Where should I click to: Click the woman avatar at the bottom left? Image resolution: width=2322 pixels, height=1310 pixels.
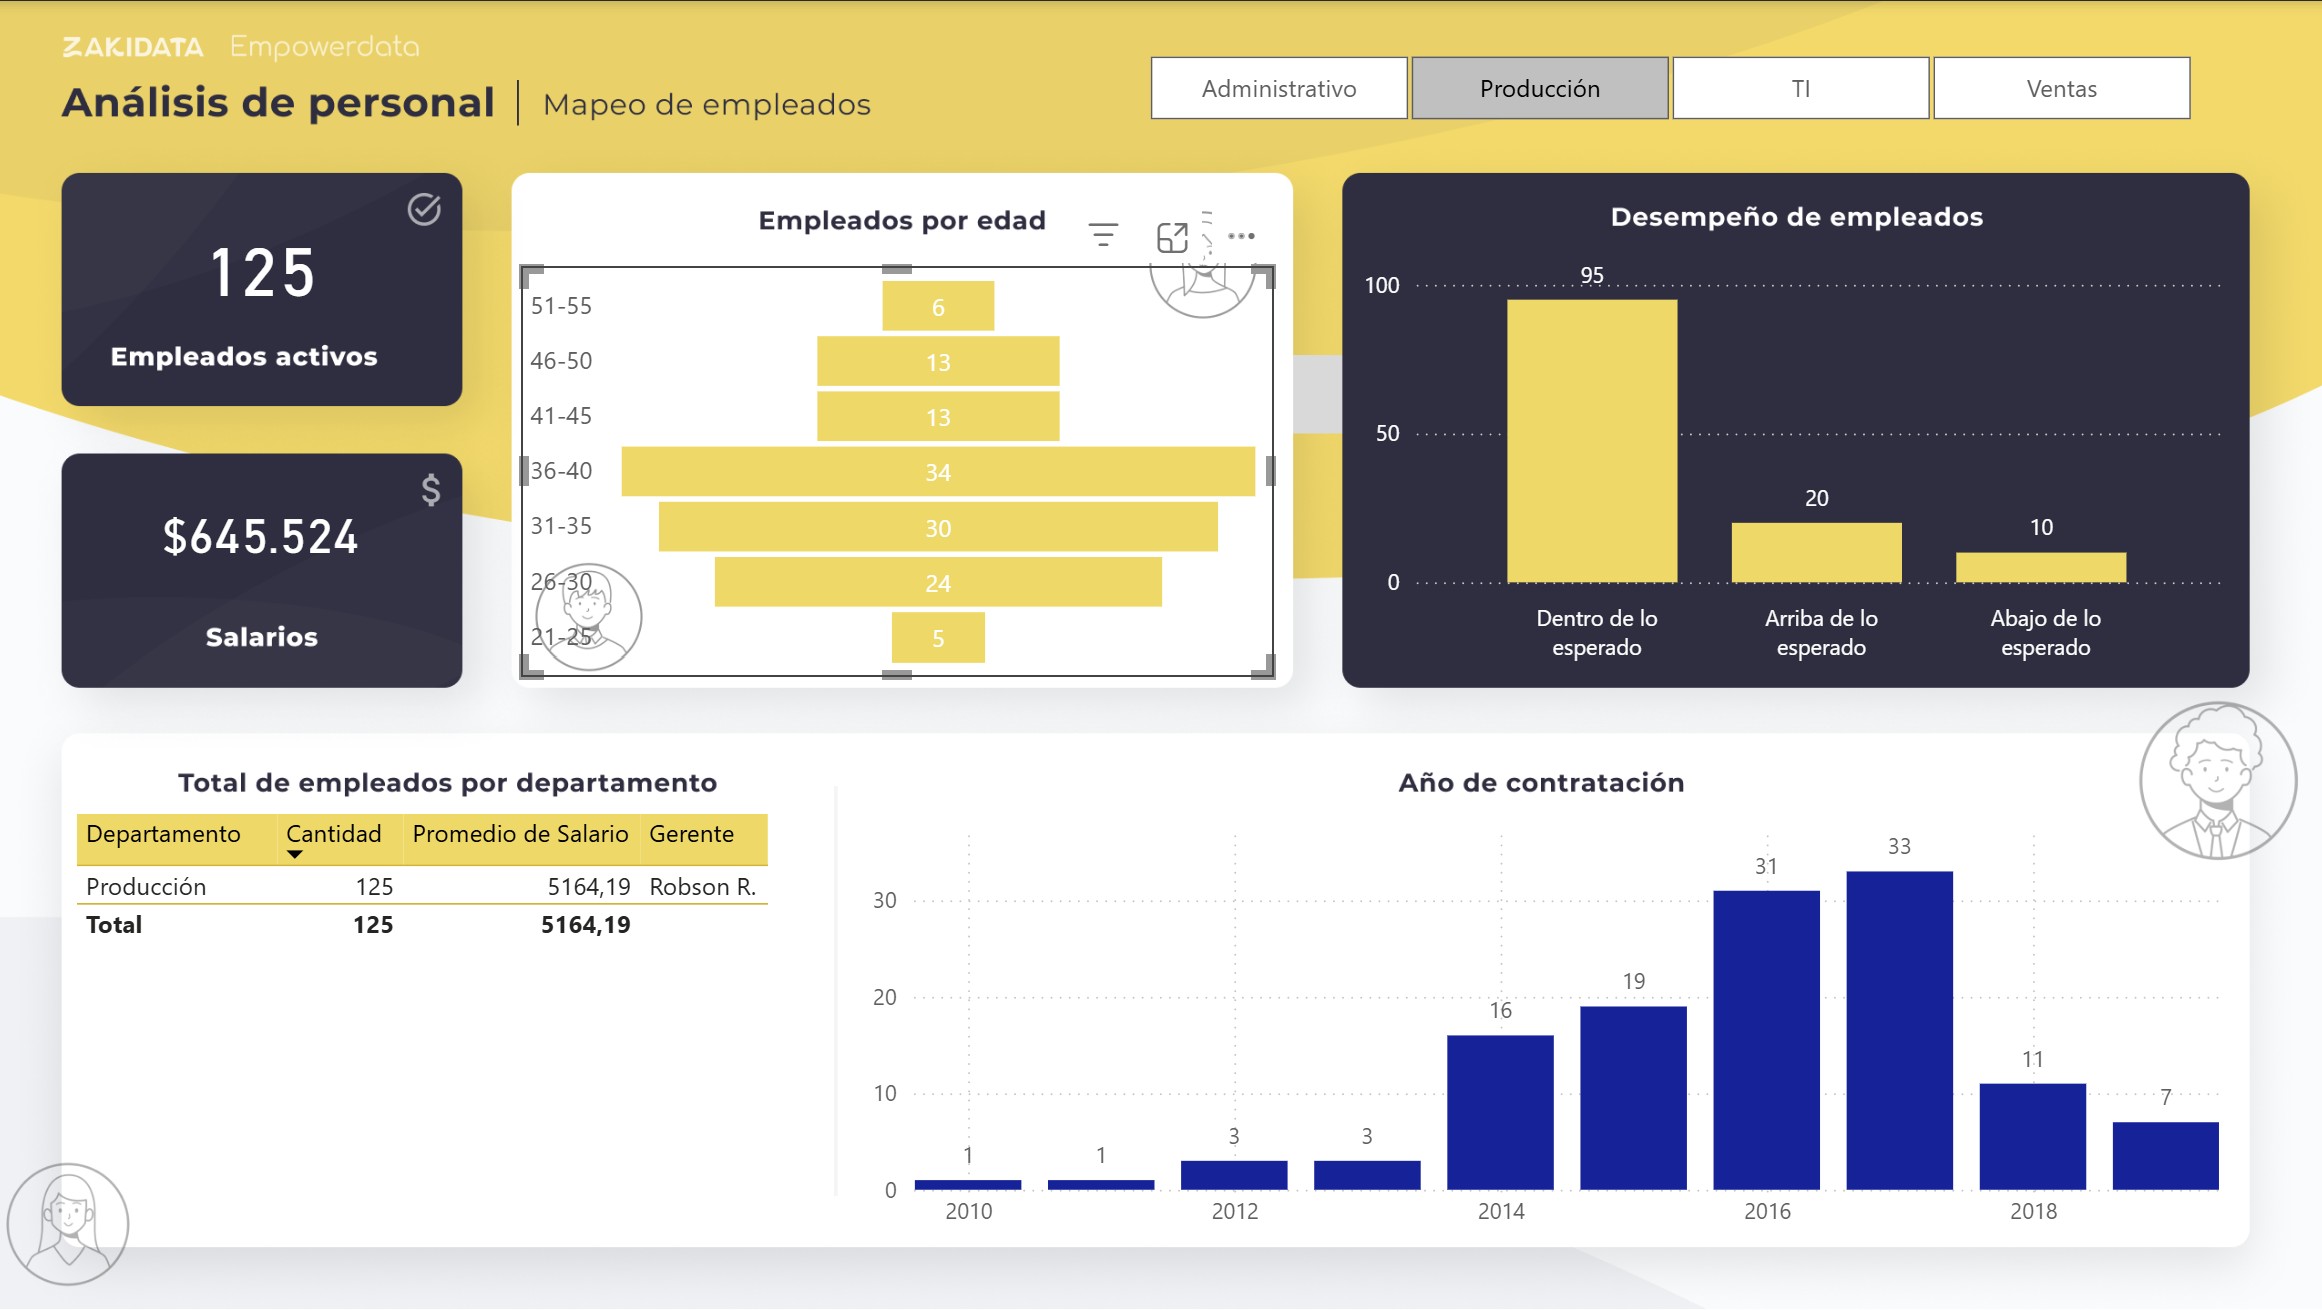[x=68, y=1223]
